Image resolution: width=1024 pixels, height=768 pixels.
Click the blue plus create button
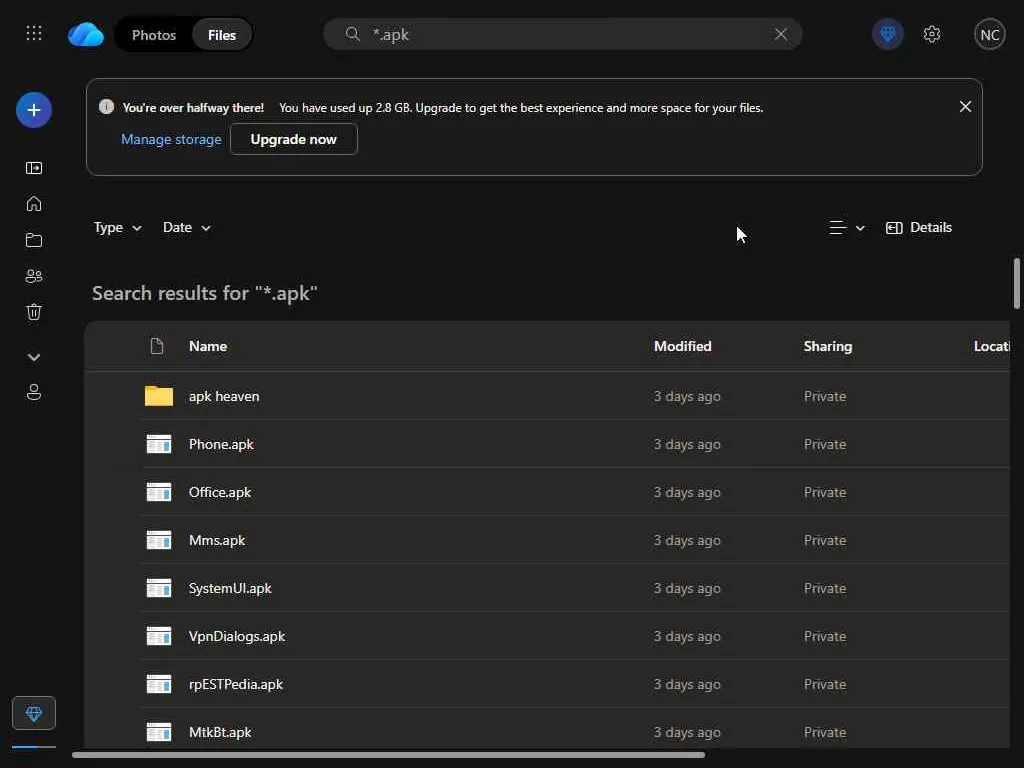click(34, 110)
